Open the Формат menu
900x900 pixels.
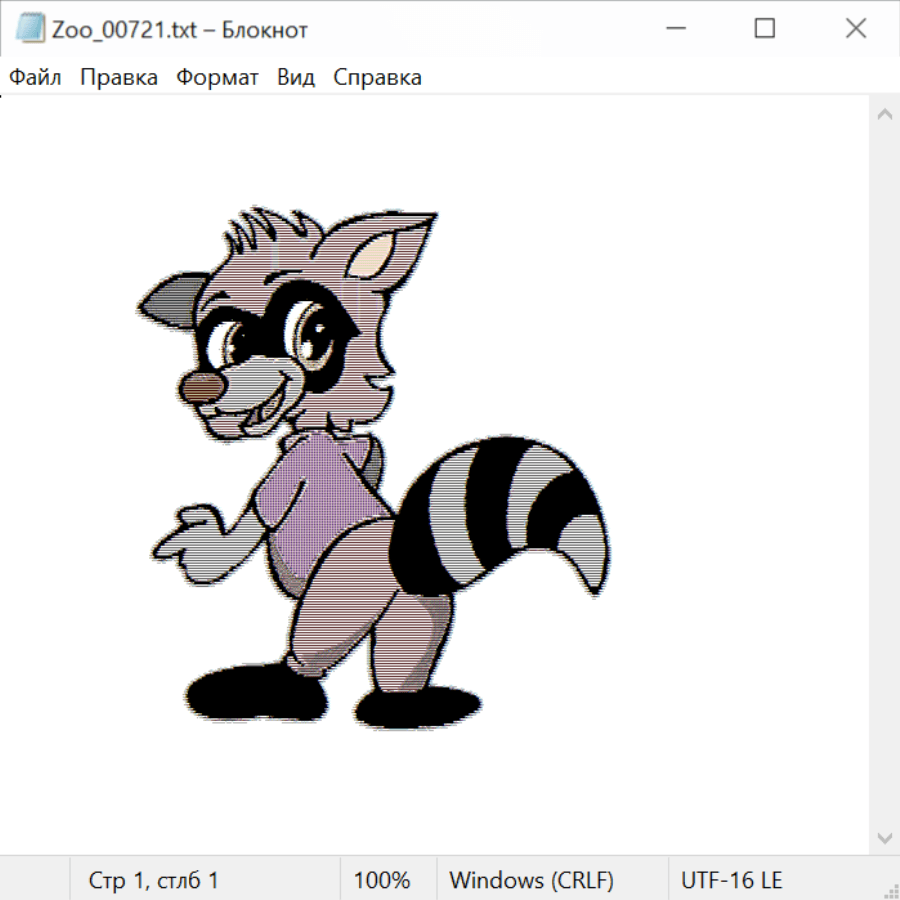217,77
